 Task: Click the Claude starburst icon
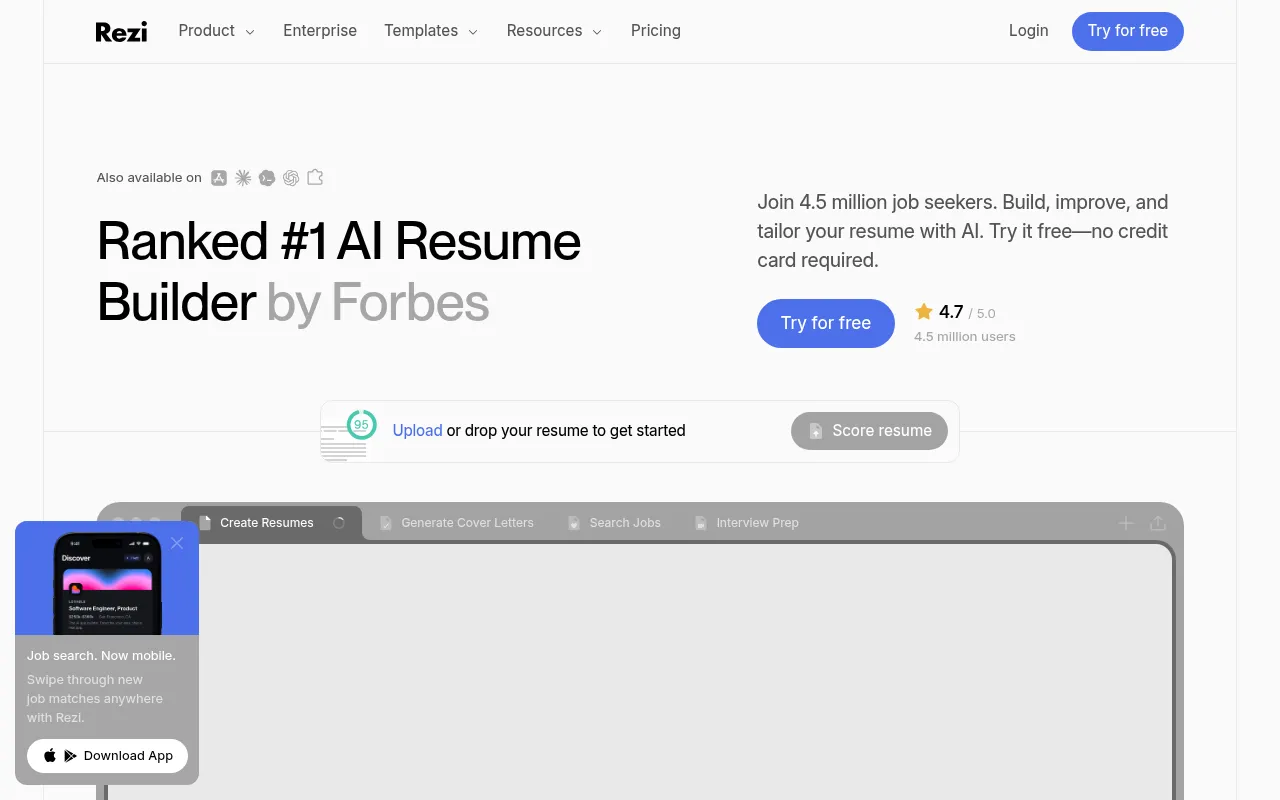pos(243,178)
